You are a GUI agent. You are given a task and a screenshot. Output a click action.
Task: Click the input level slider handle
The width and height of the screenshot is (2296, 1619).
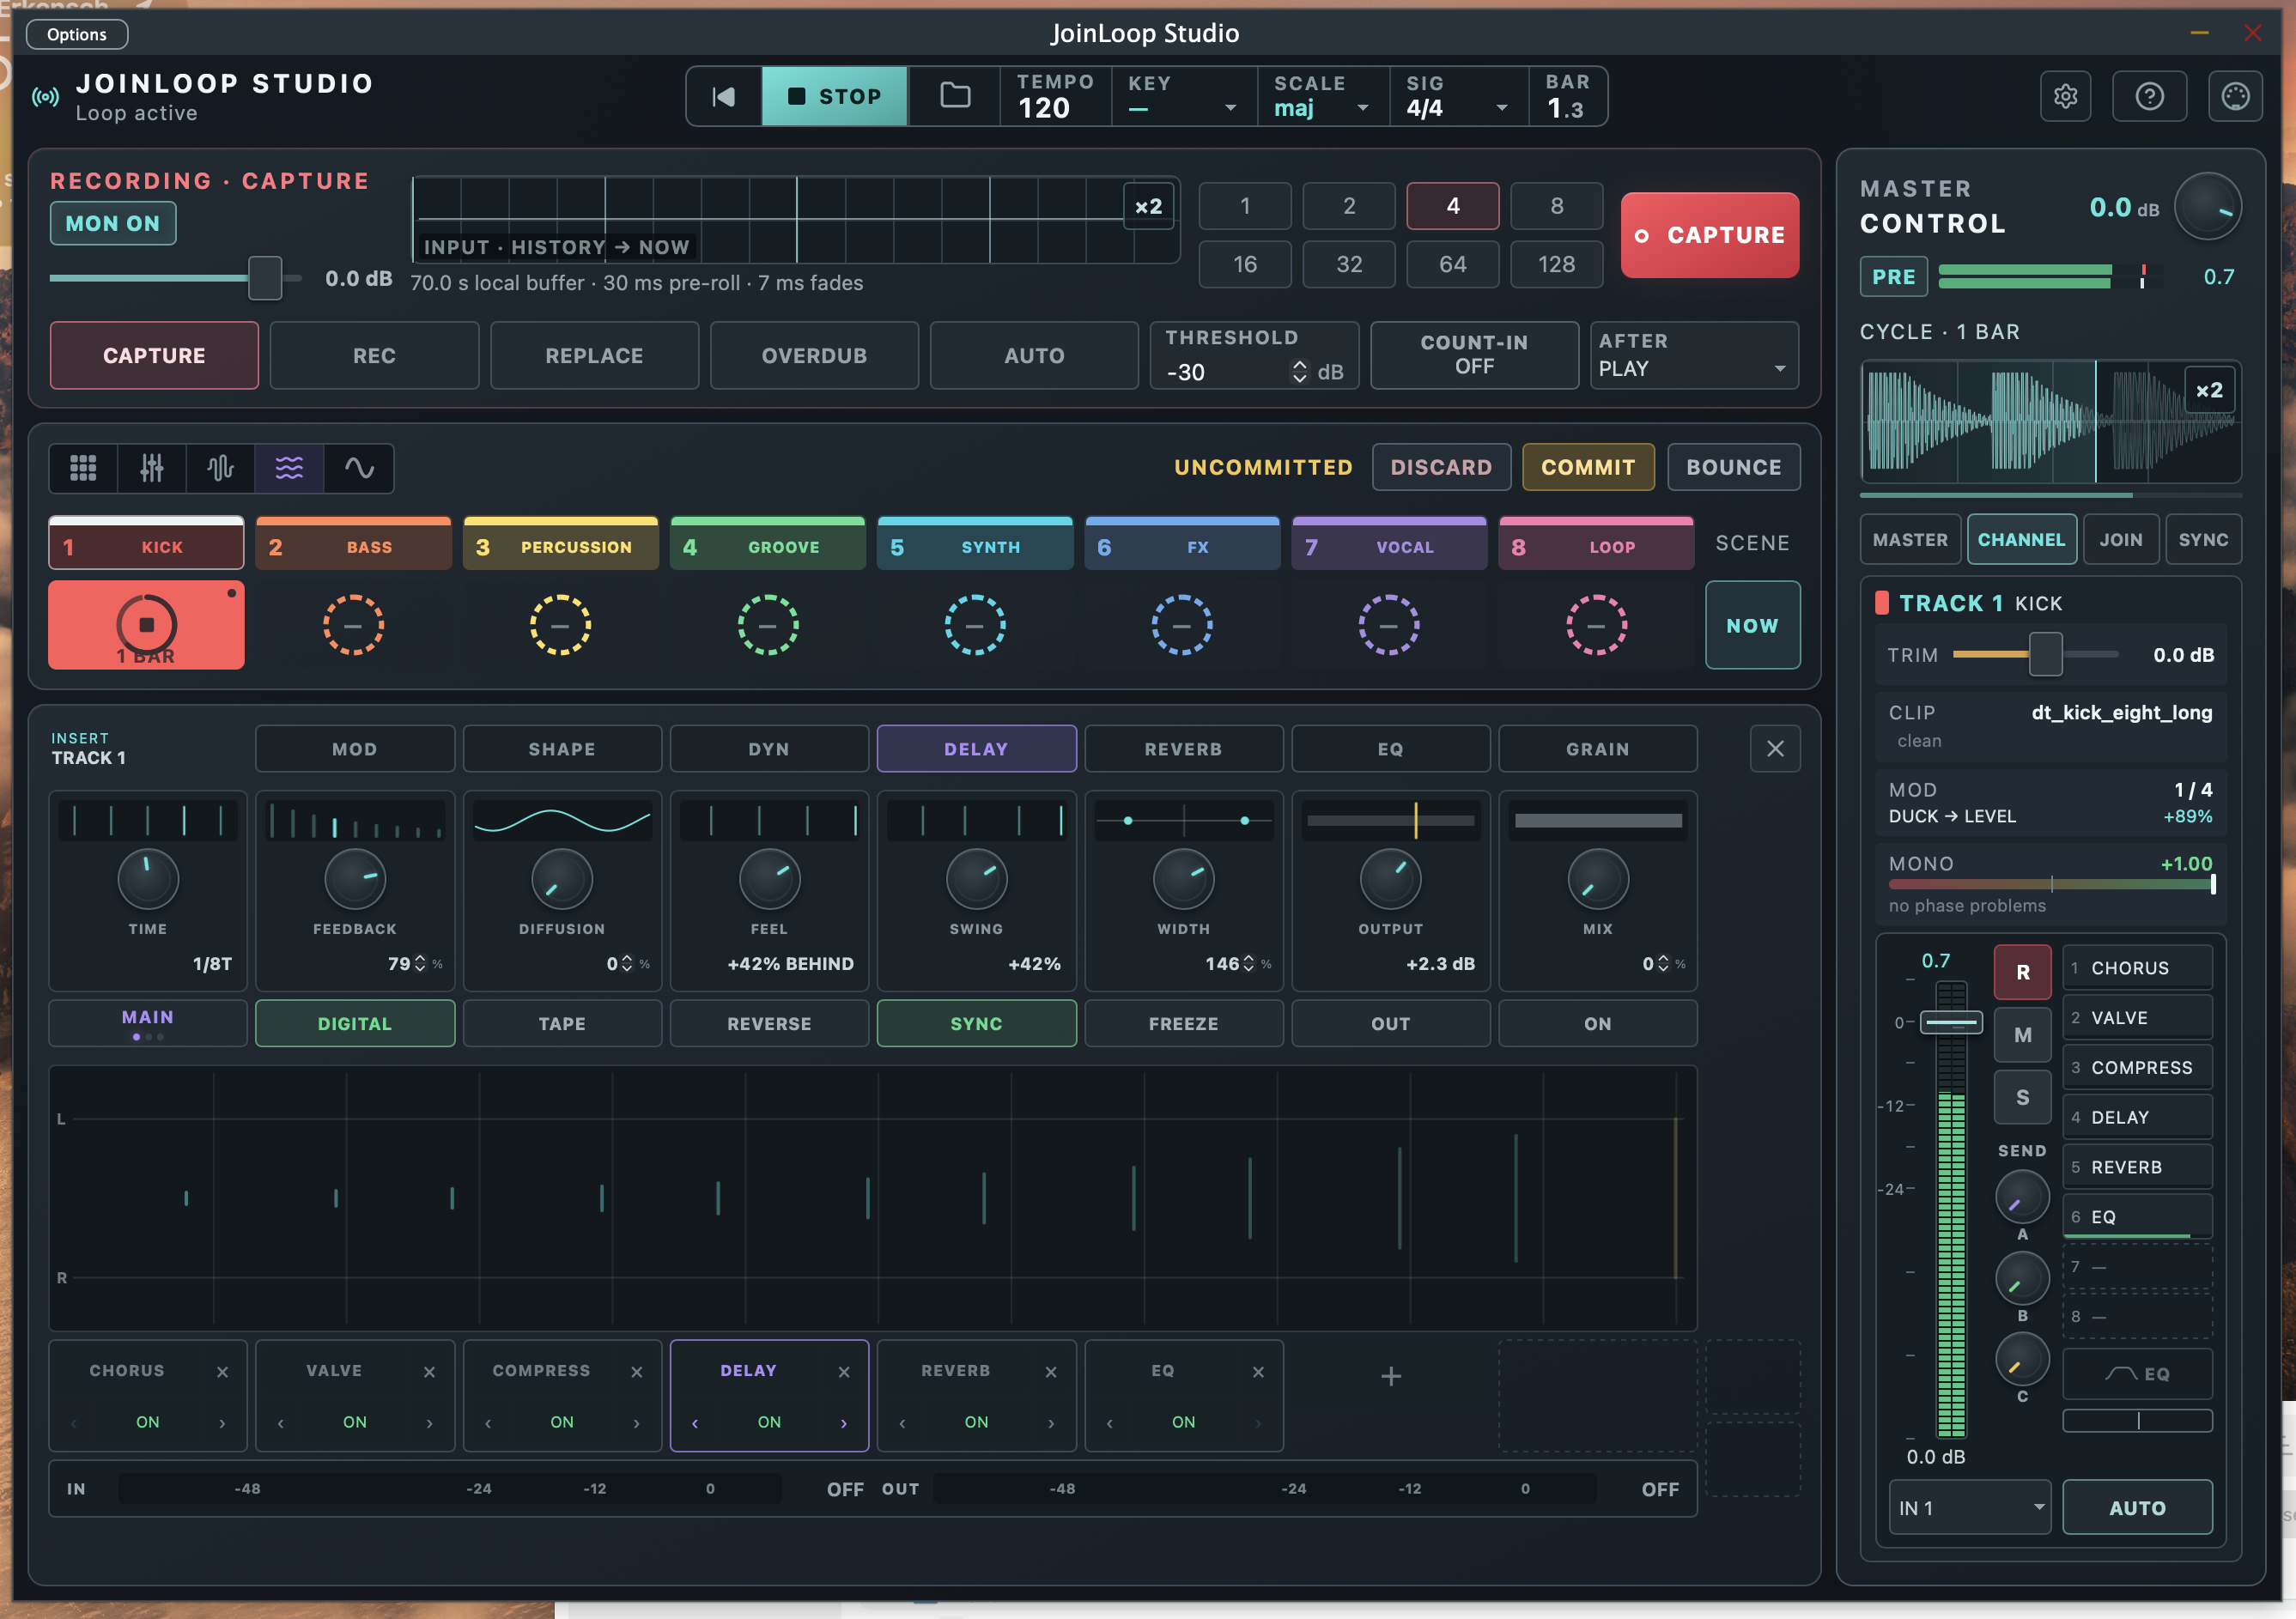pyautogui.click(x=265, y=278)
